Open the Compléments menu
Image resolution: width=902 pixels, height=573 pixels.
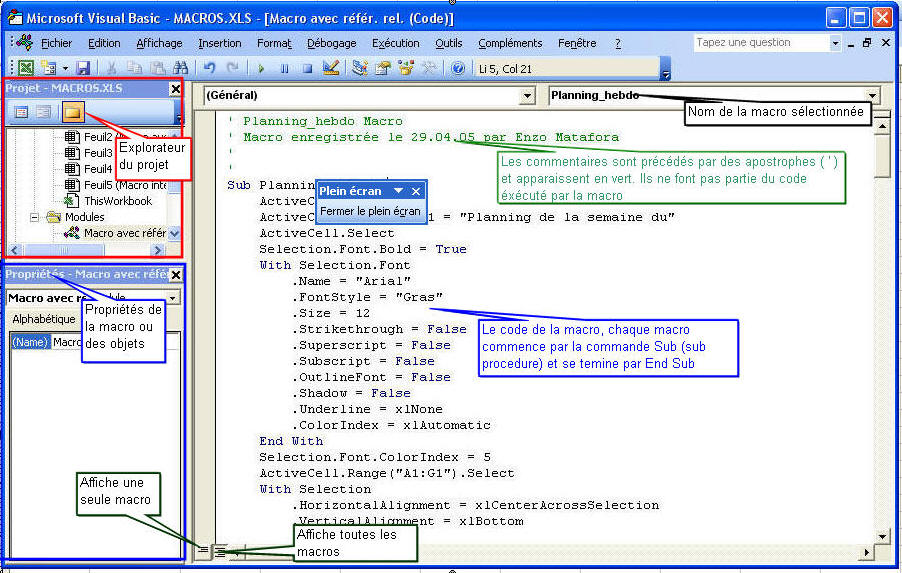coord(510,43)
